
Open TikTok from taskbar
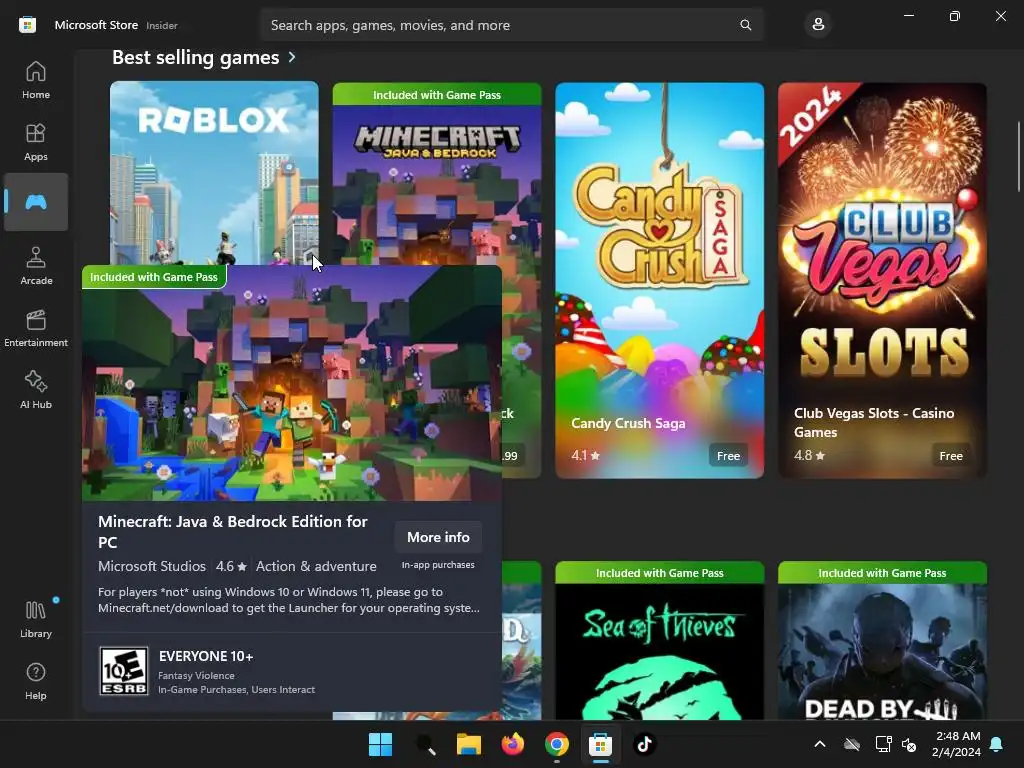tap(645, 744)
